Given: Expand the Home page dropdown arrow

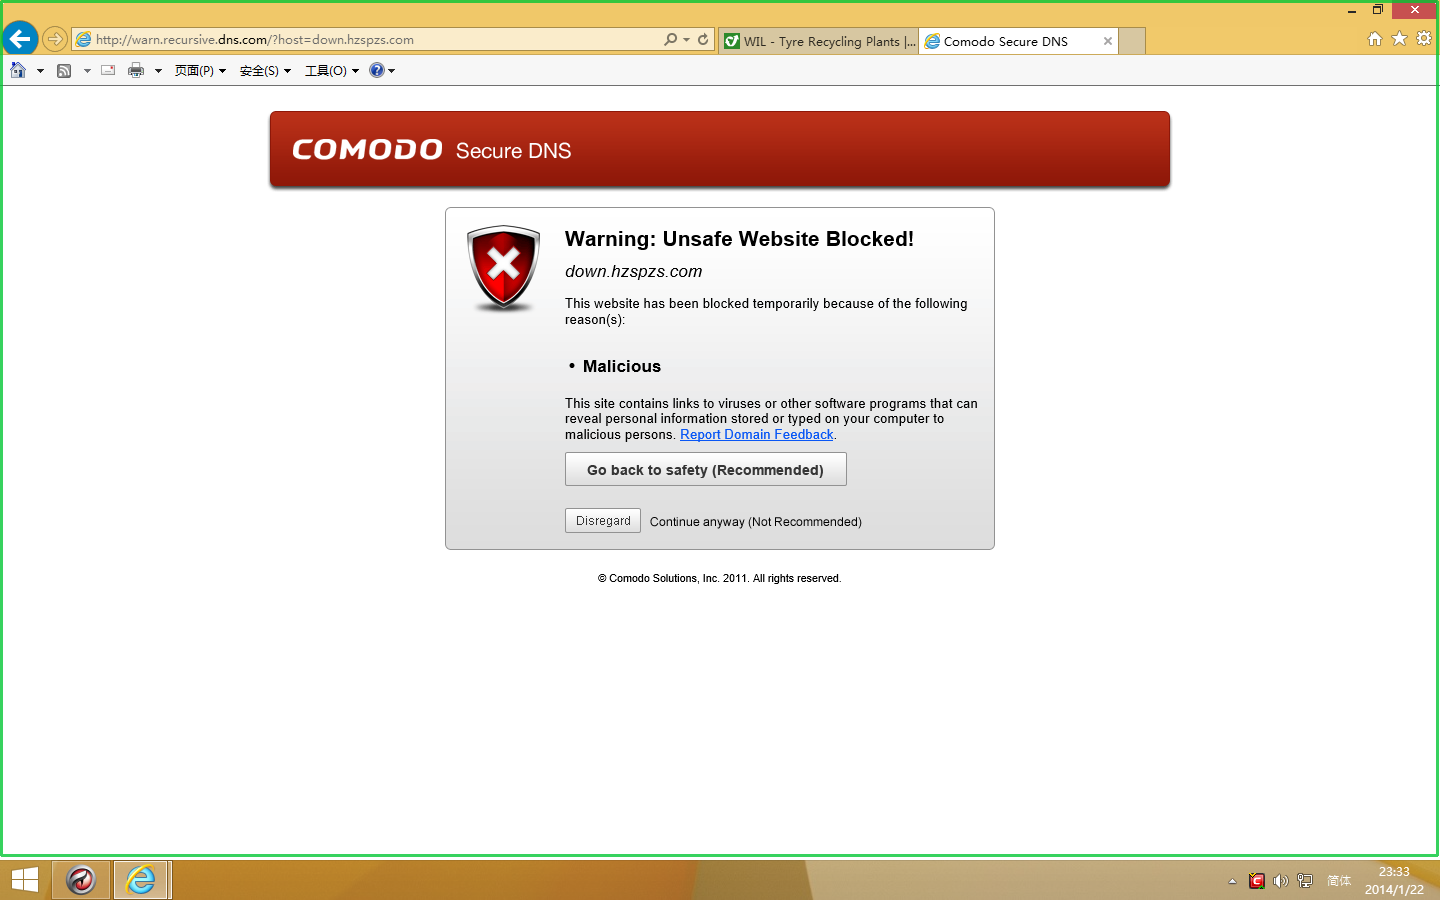Looking at the screenshot, I should click(x=40, y=71).
